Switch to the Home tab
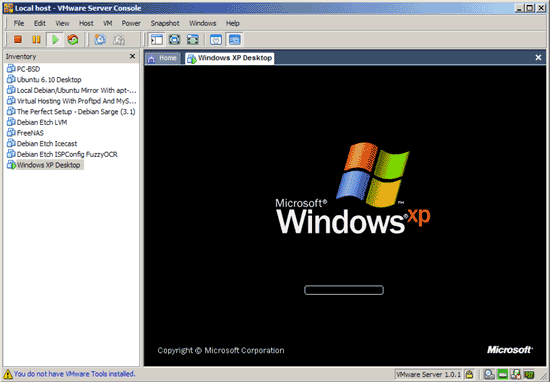The width and height of the screenshot is (550, 382). [x=162, y=58]
